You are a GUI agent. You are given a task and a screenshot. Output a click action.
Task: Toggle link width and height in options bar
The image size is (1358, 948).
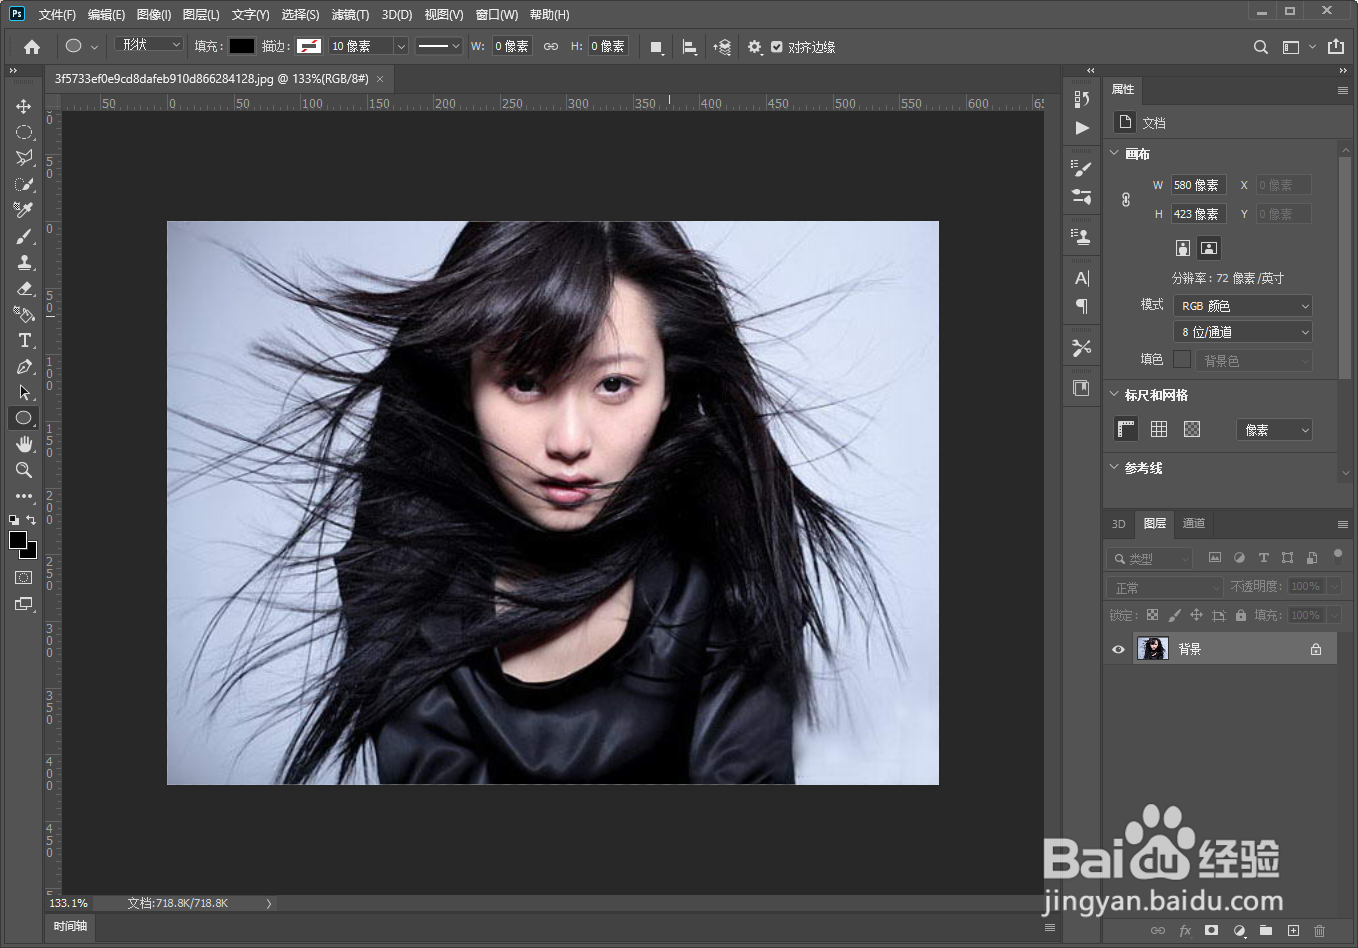551,46
